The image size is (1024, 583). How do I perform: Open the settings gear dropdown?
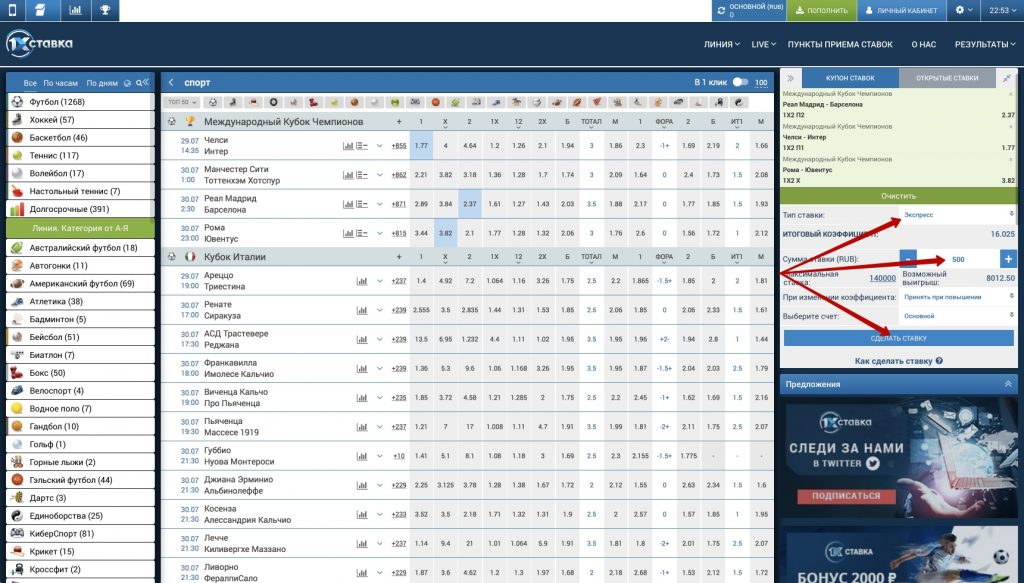964,11
